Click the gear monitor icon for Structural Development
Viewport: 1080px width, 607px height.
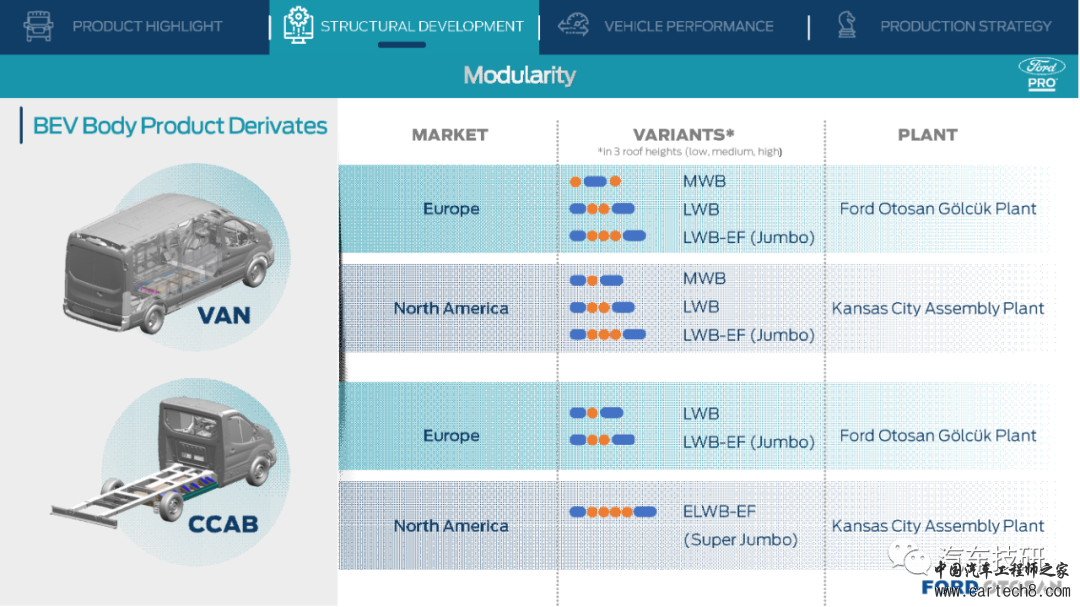pos(297,26)
